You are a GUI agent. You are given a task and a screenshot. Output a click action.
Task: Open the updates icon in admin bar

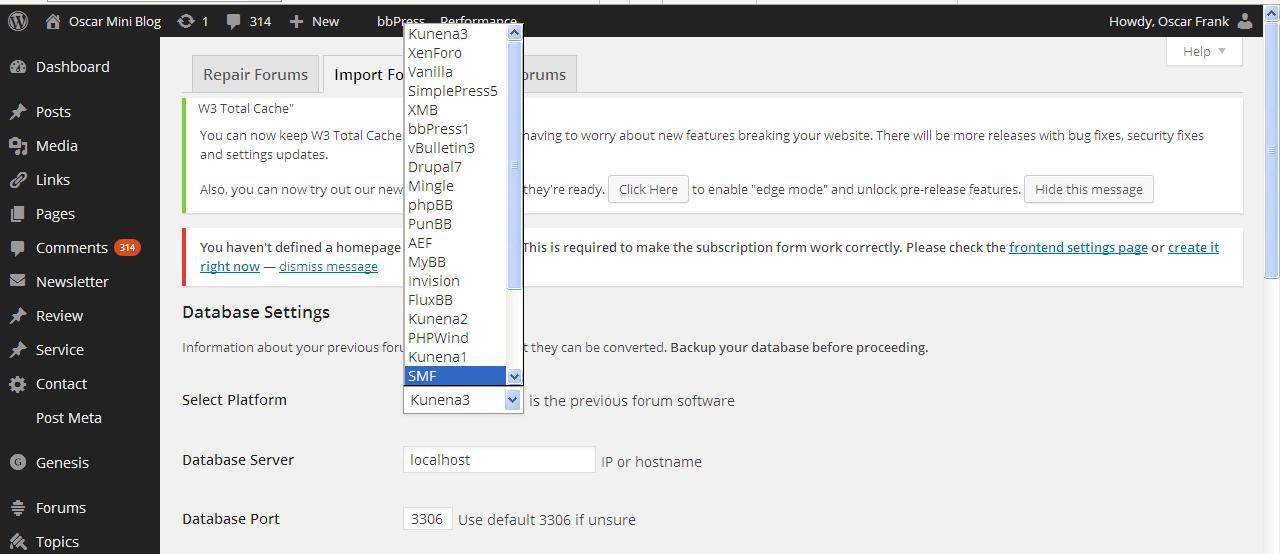[x=186, y=21]
